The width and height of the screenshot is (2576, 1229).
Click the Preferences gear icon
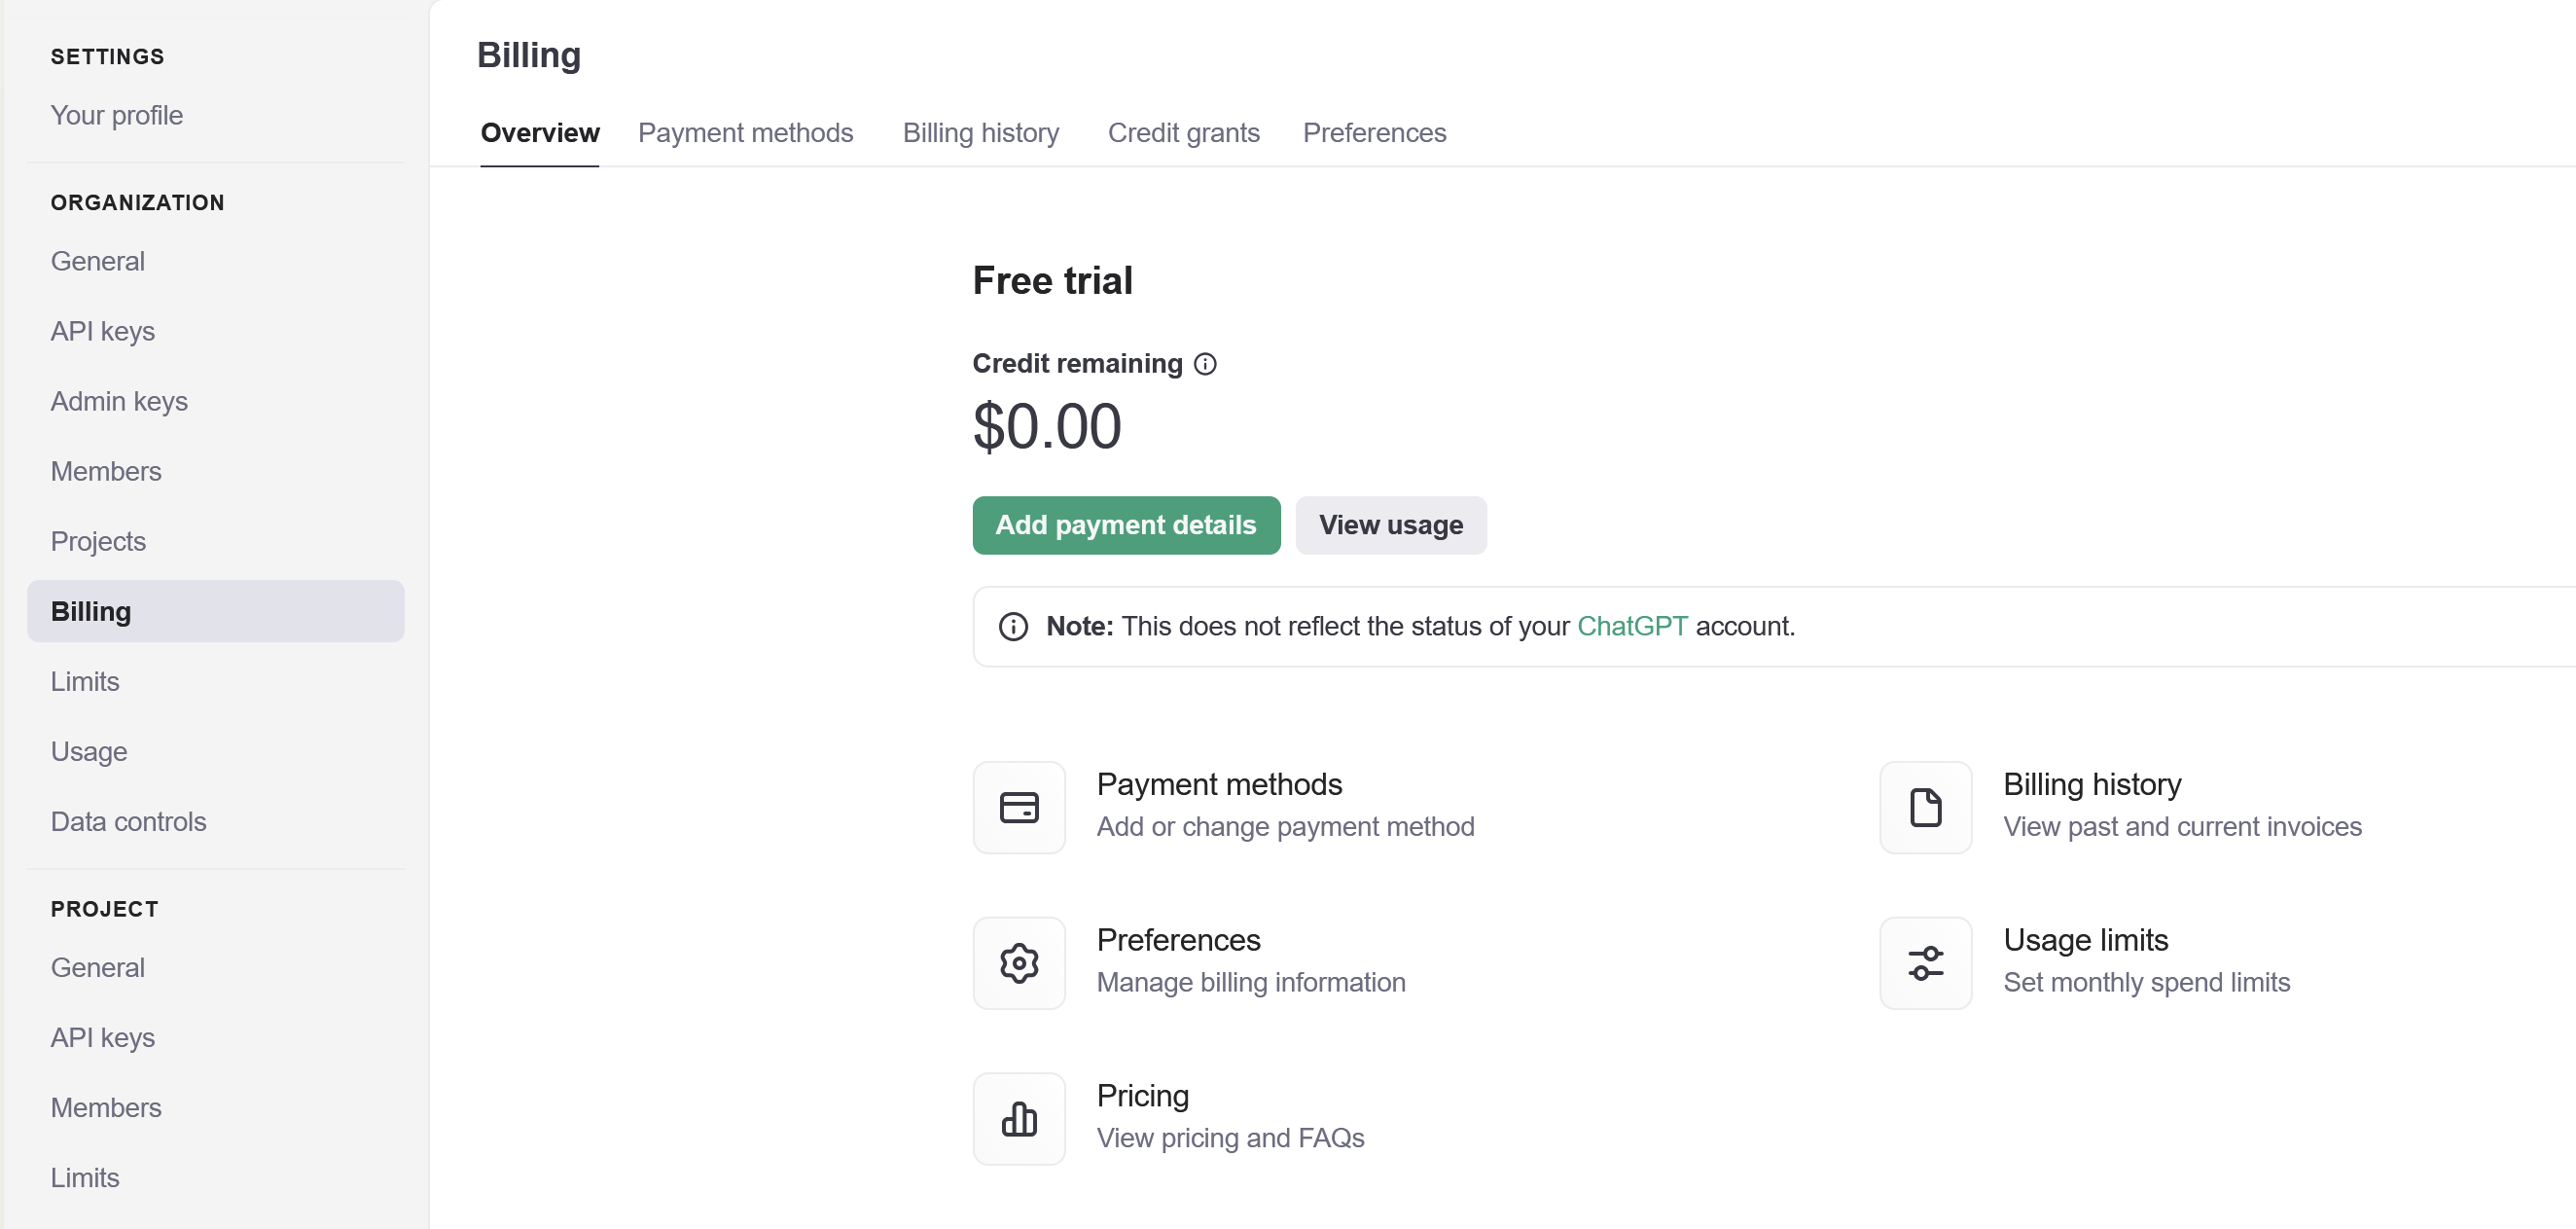coord(1019,963)
